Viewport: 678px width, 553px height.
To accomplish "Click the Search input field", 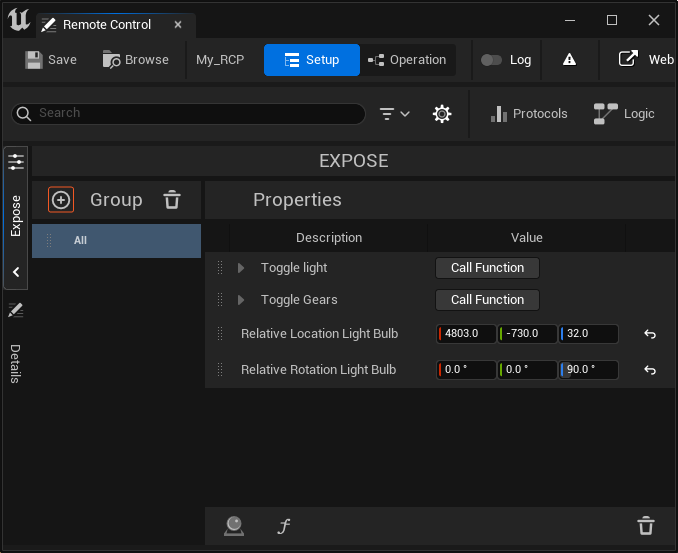I will click(x=195, y=114).
